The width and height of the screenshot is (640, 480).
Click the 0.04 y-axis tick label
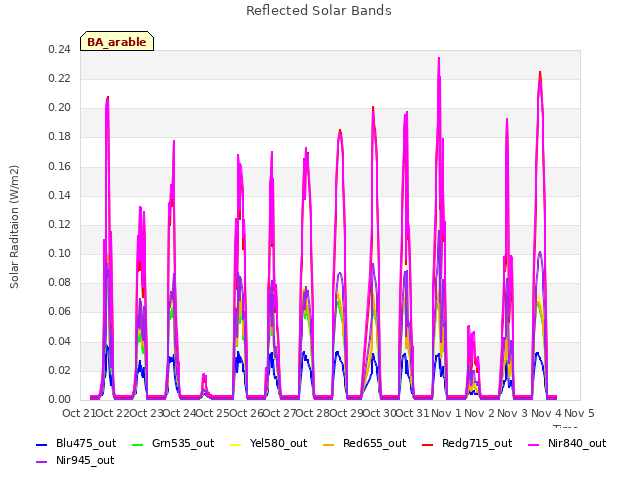point(59,341)
